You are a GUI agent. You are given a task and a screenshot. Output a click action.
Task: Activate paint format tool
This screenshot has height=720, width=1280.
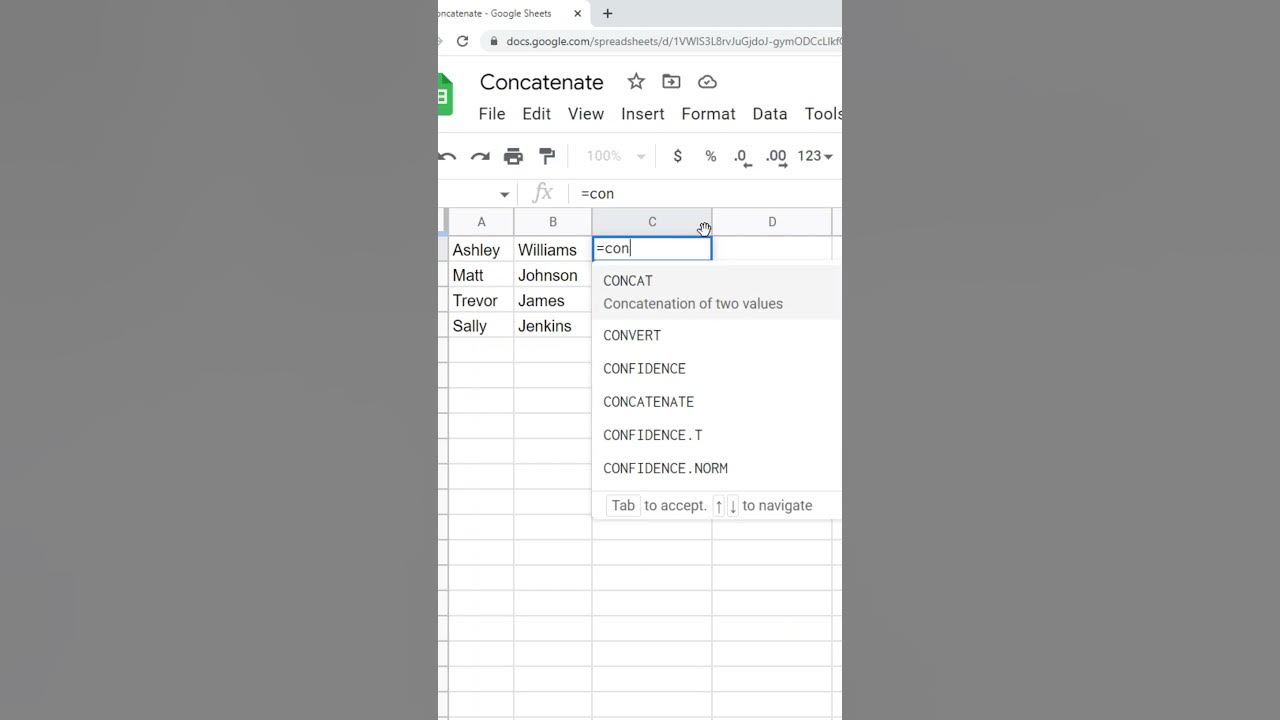click(547, 156)
